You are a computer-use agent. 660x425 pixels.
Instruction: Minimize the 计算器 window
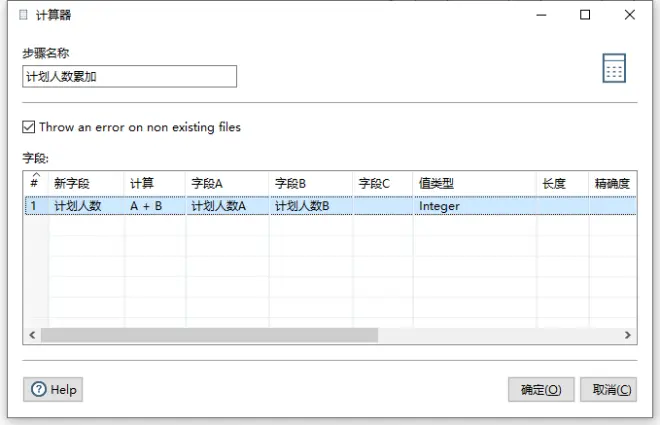click(541, 15)
